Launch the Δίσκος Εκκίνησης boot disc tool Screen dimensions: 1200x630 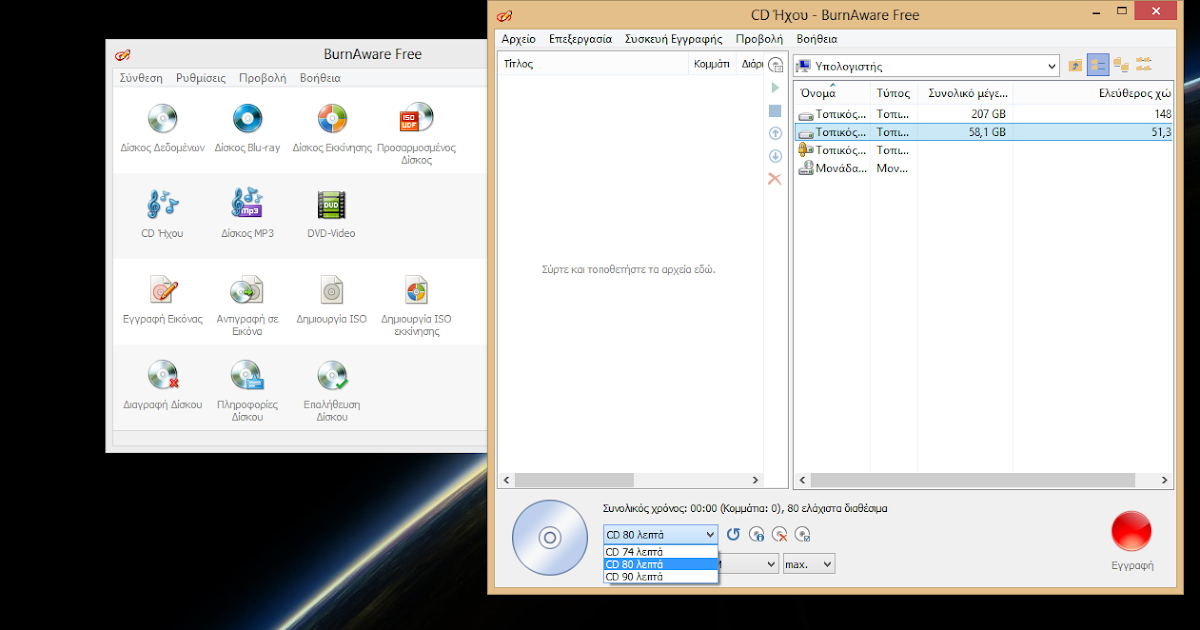[332, 128]
